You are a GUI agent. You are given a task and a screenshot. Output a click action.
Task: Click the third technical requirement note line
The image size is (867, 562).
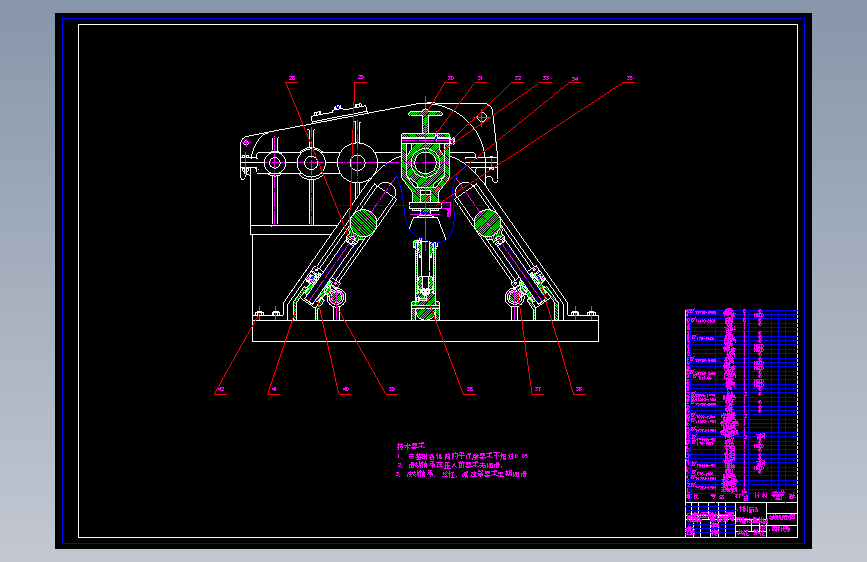(x=461, y=474)
